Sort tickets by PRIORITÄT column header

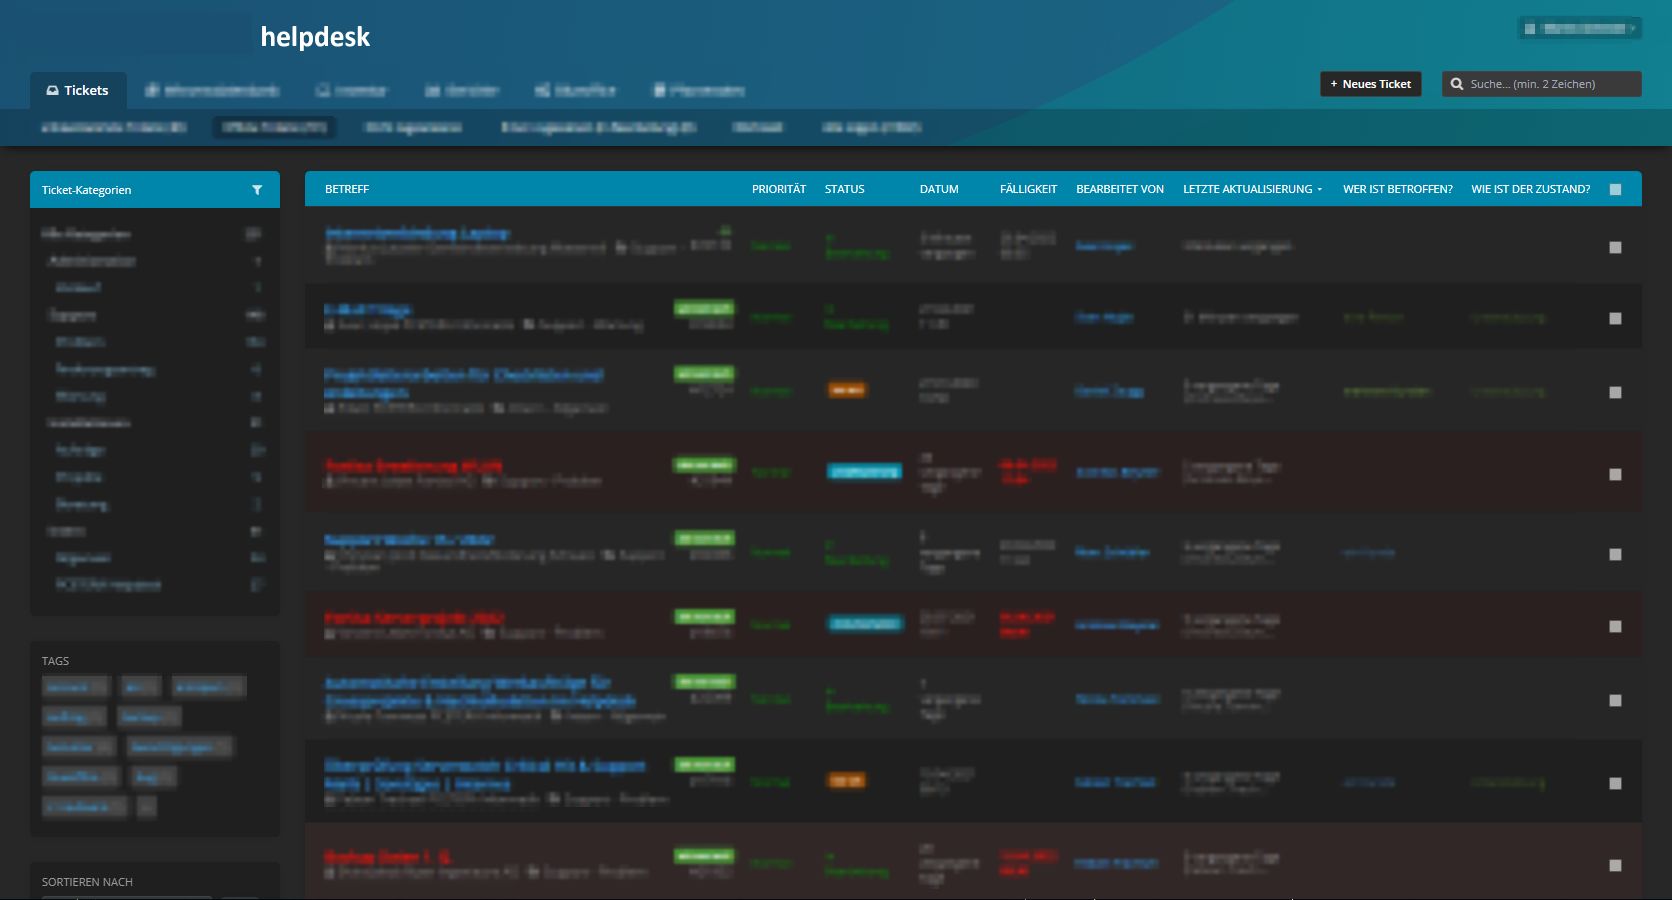(x=779, y=189)
